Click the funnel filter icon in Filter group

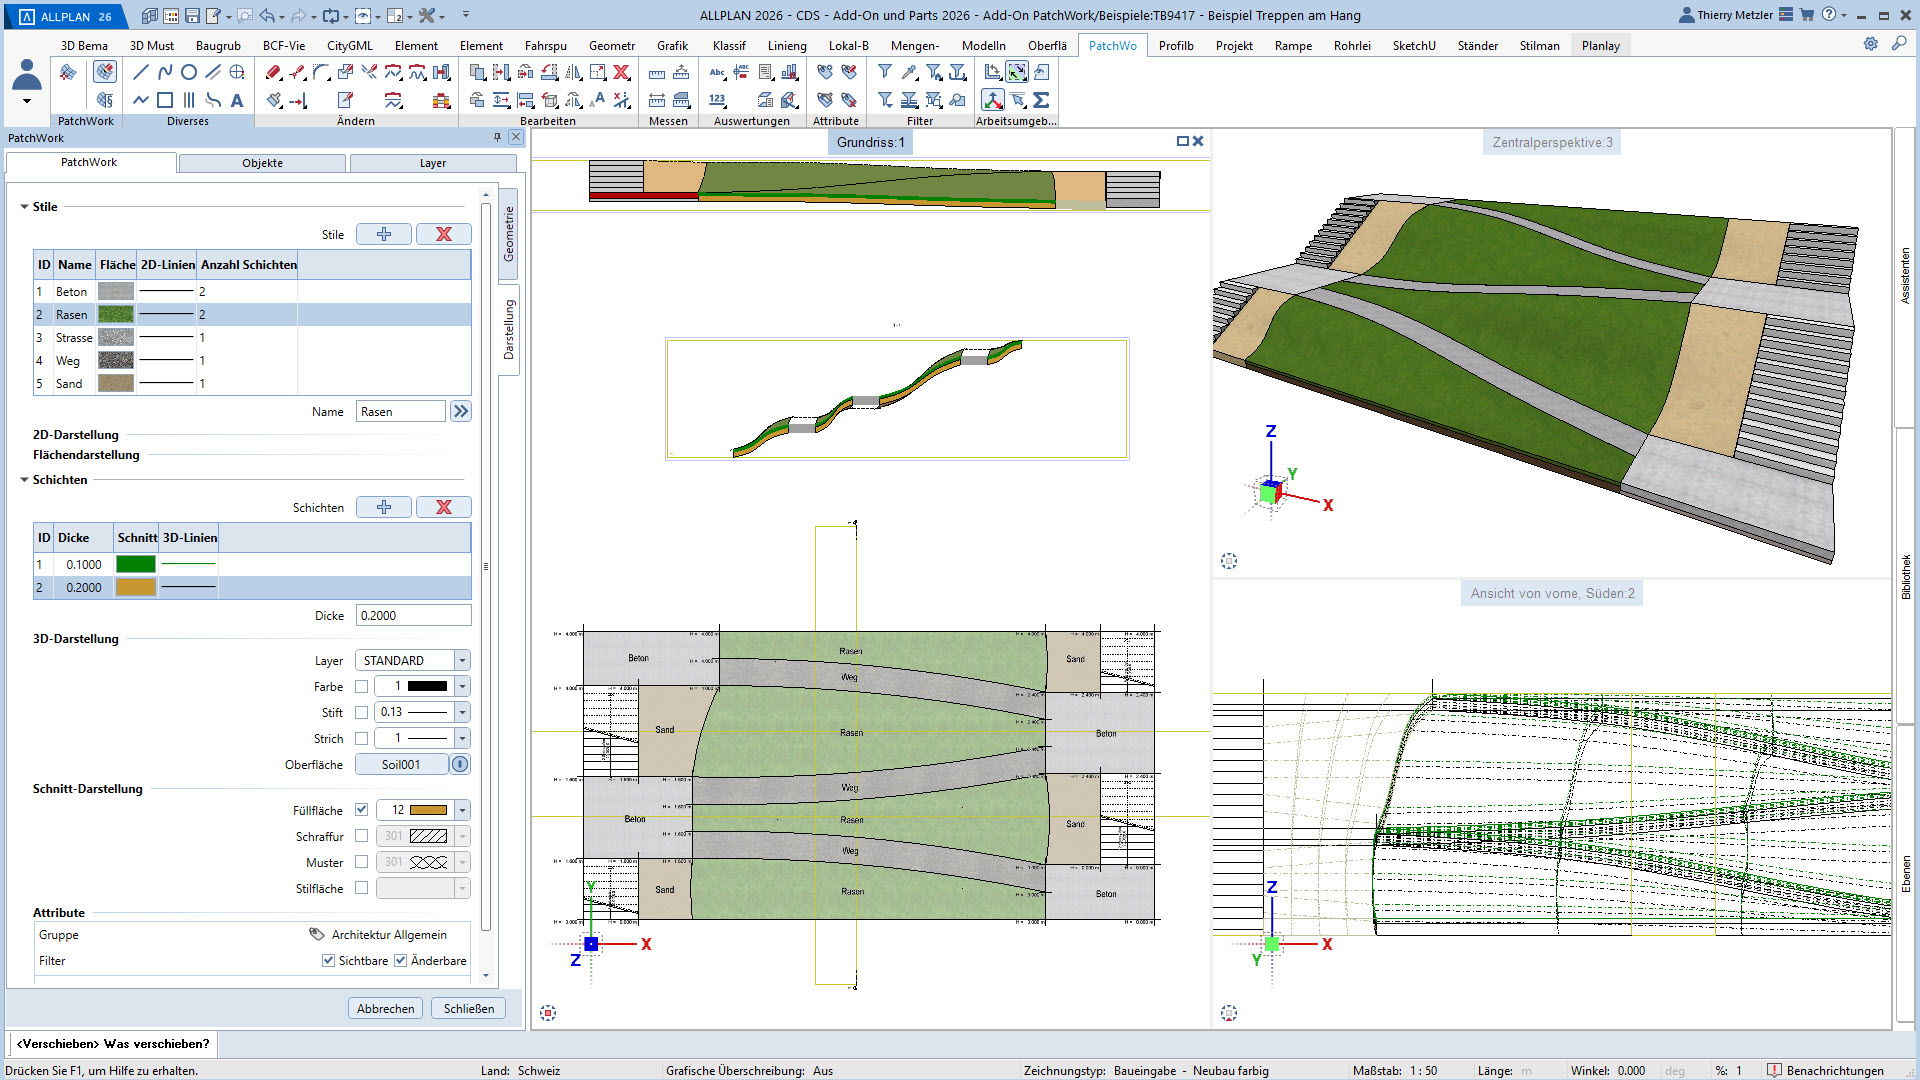885,72
